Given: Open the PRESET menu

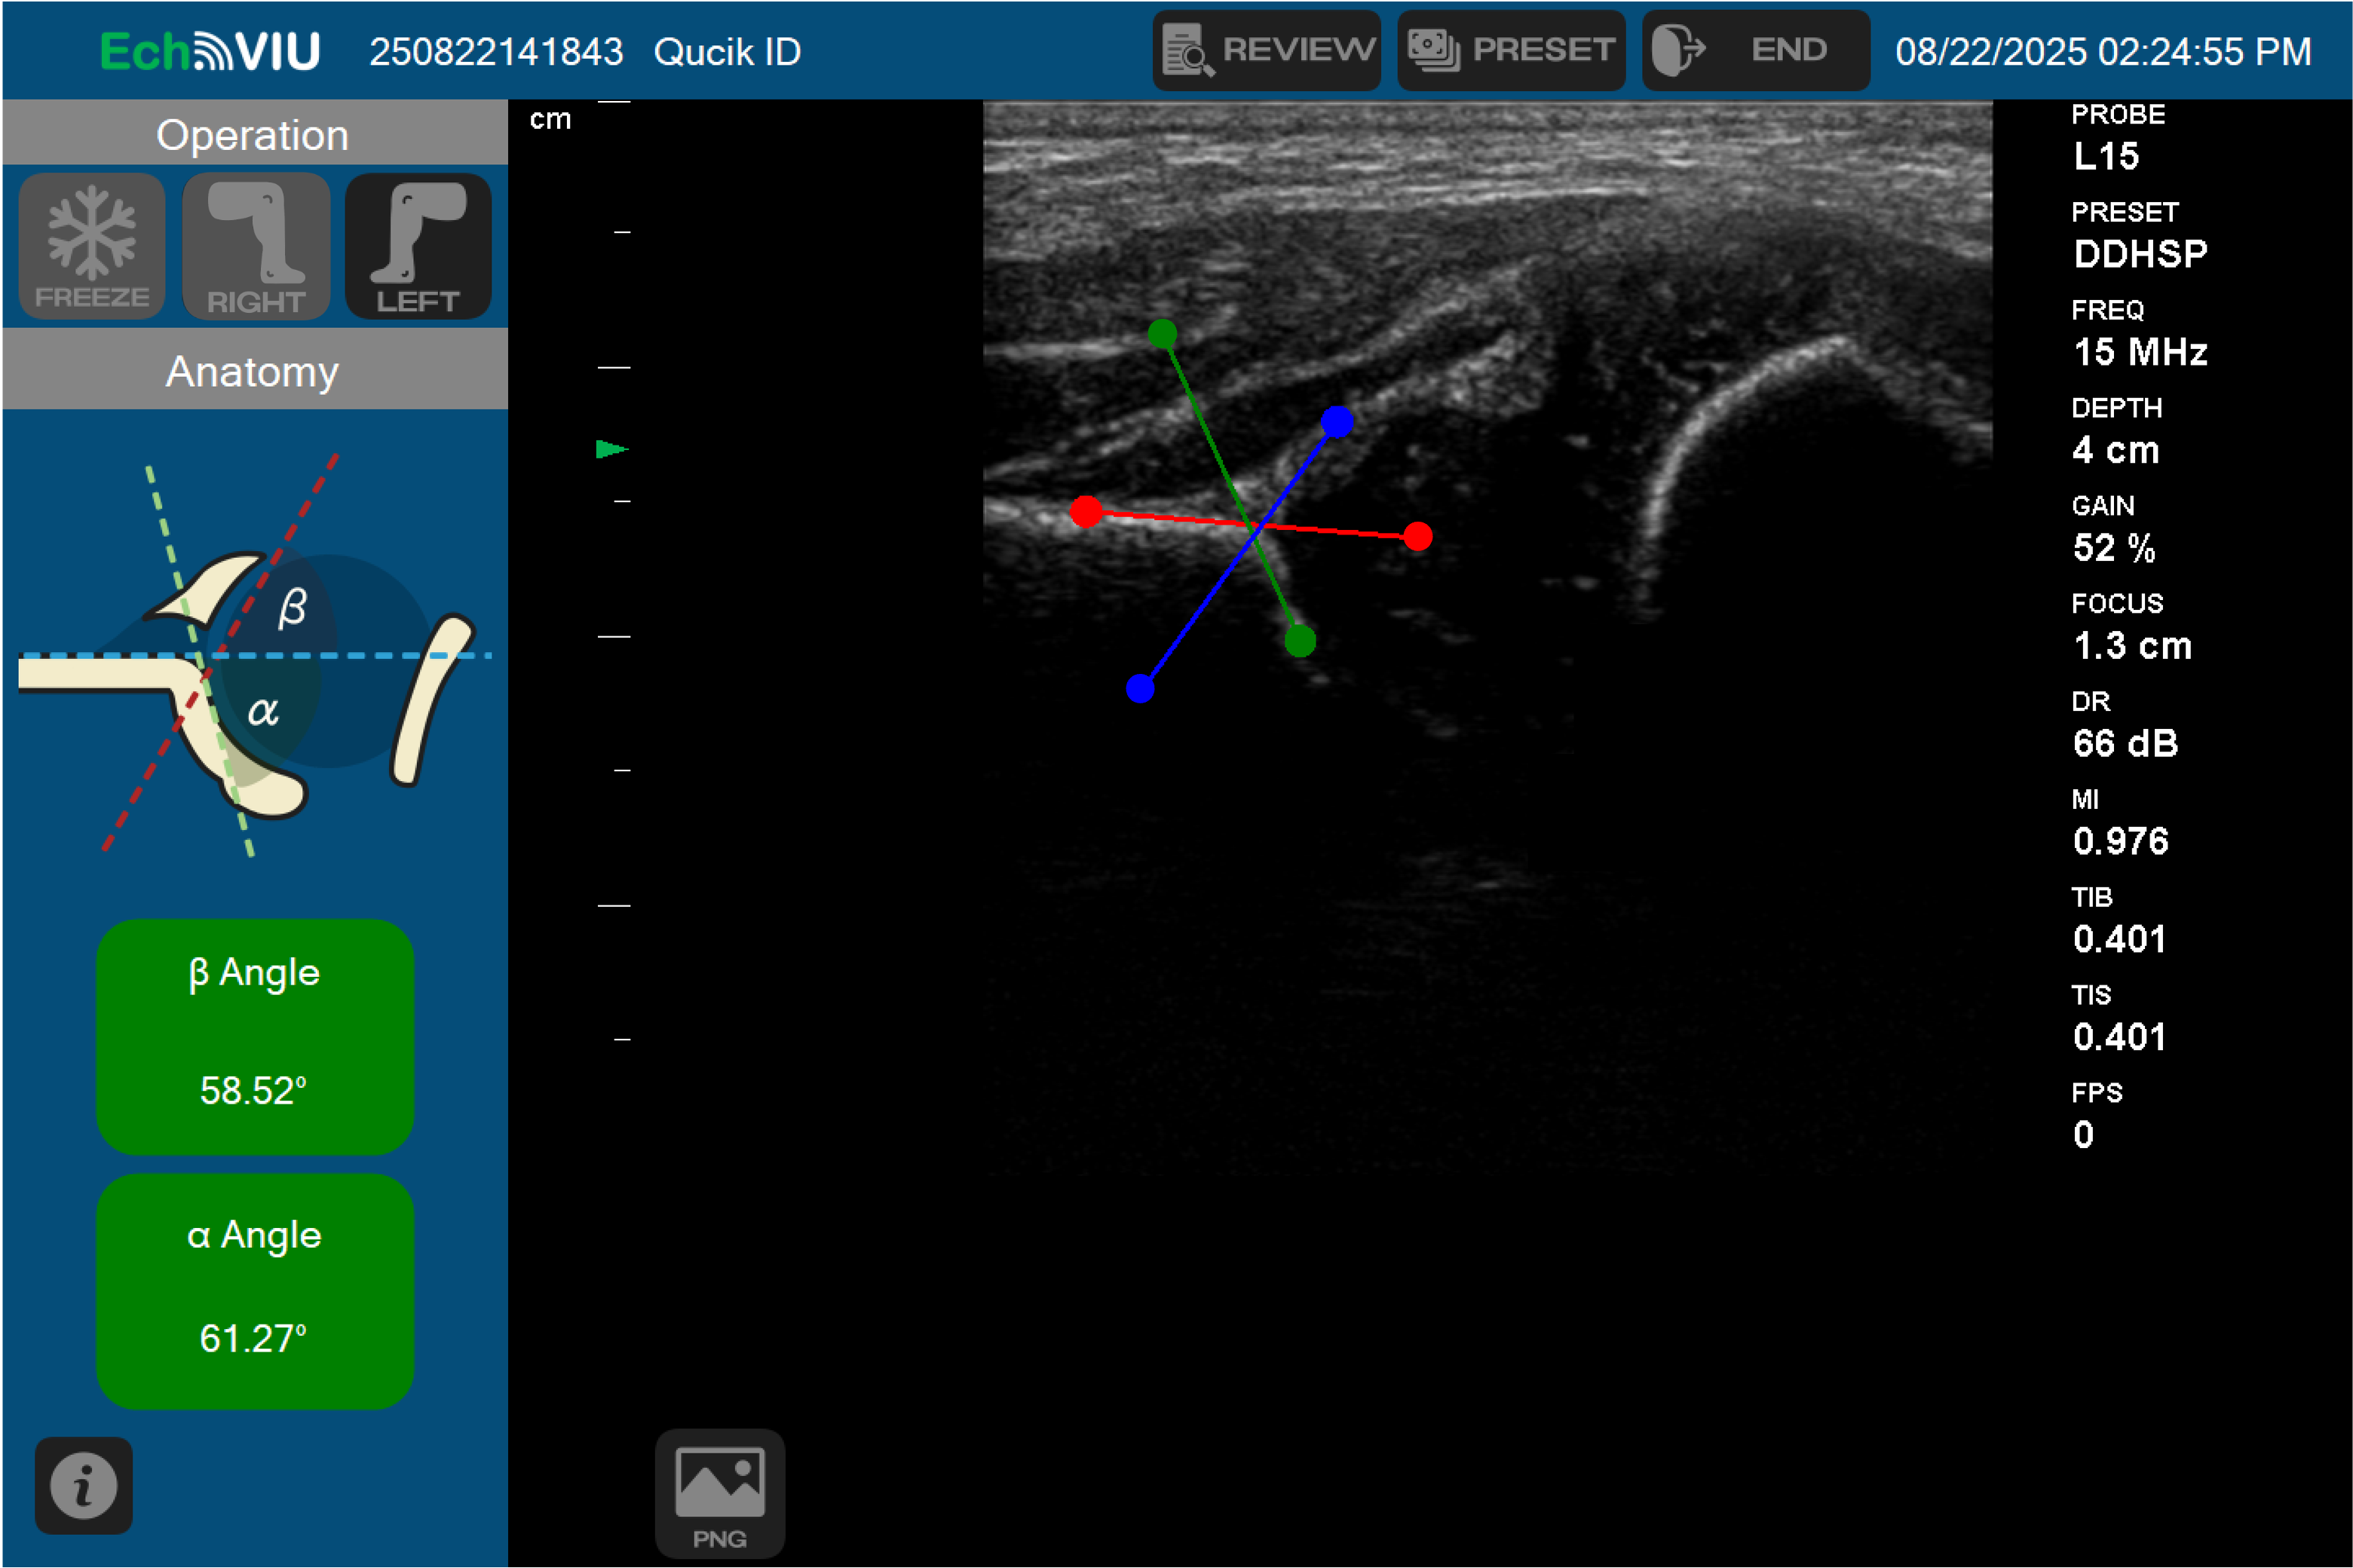Looking at the screenshot, I should click(1510, 50).
